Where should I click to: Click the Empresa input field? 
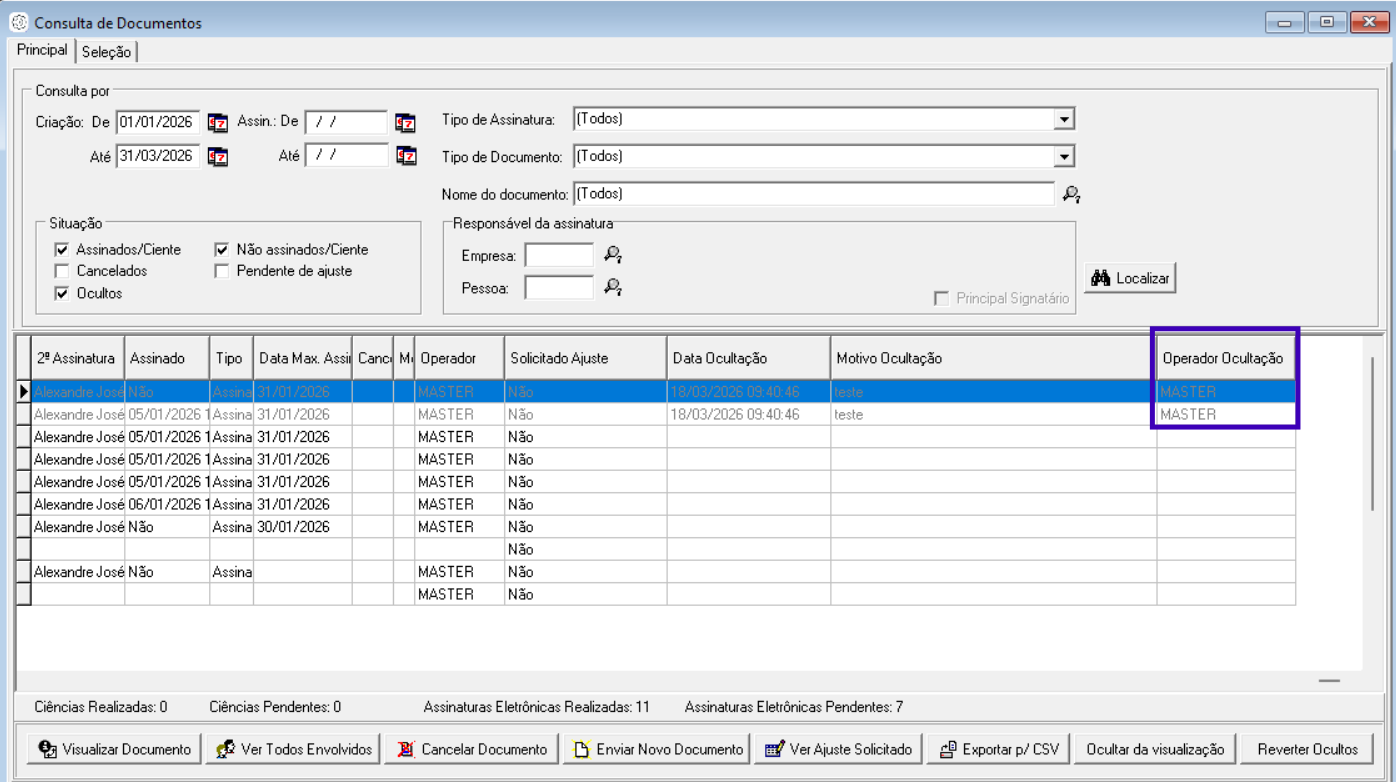coord(559,256)
